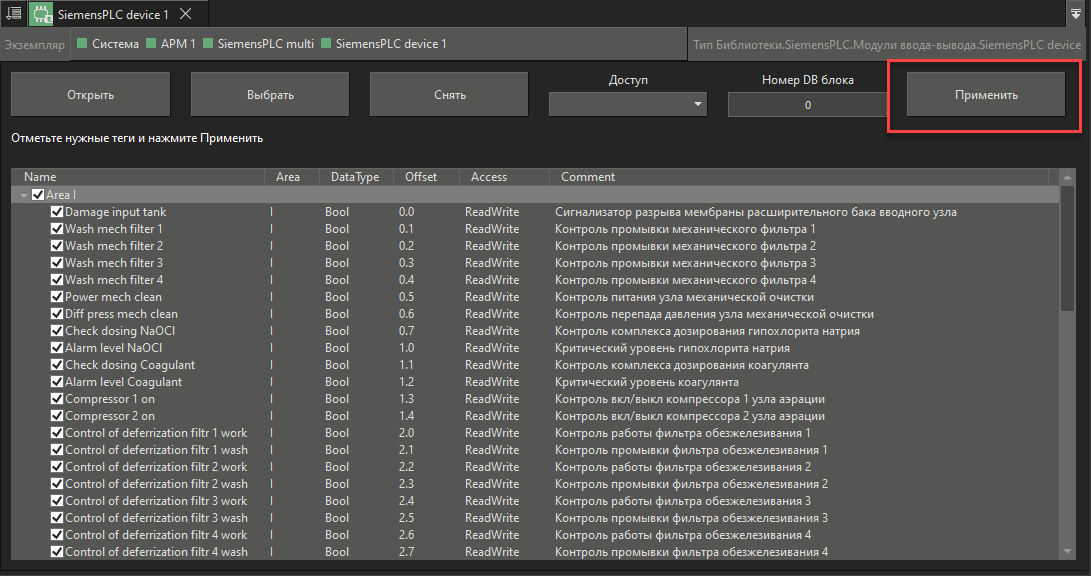Screen dimensions: 1091x576
Task: Click the vertical scrollbar thumb
Action: (1068, 248)
